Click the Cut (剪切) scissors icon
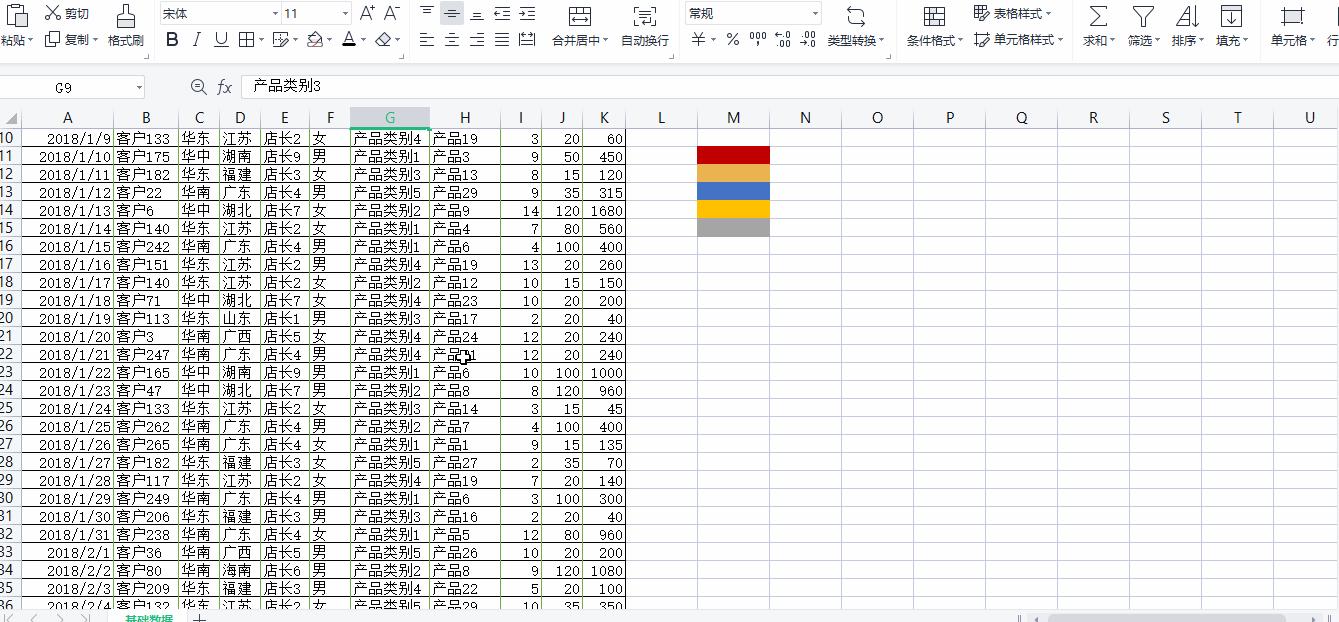The height and width of the screenshot is (622, 1339). coord(52,13)
